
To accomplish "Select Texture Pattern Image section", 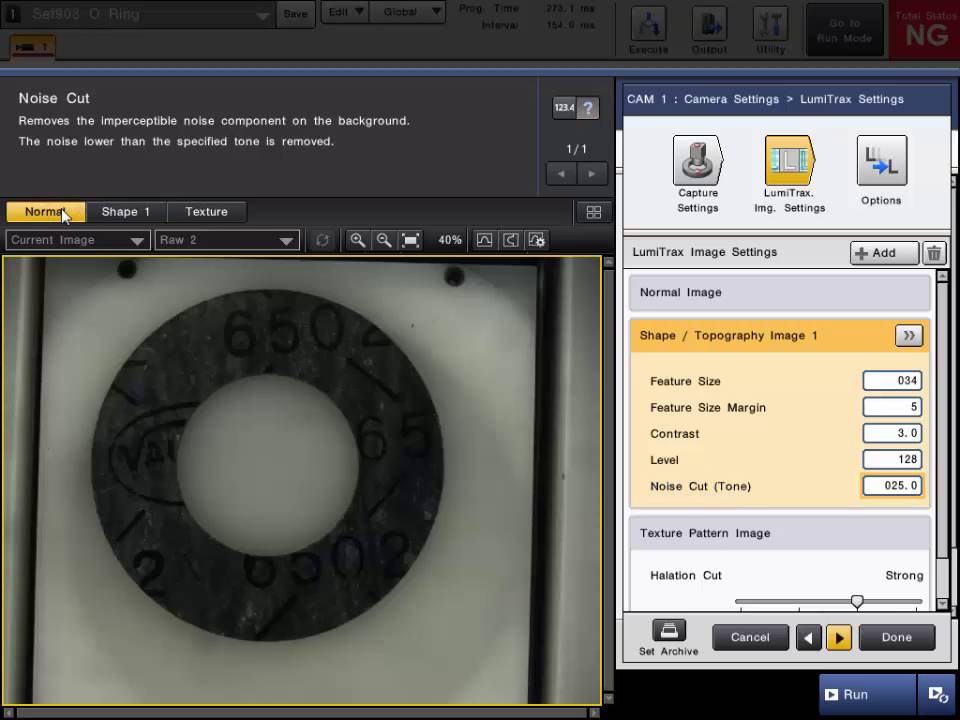I will pos(779,533).
